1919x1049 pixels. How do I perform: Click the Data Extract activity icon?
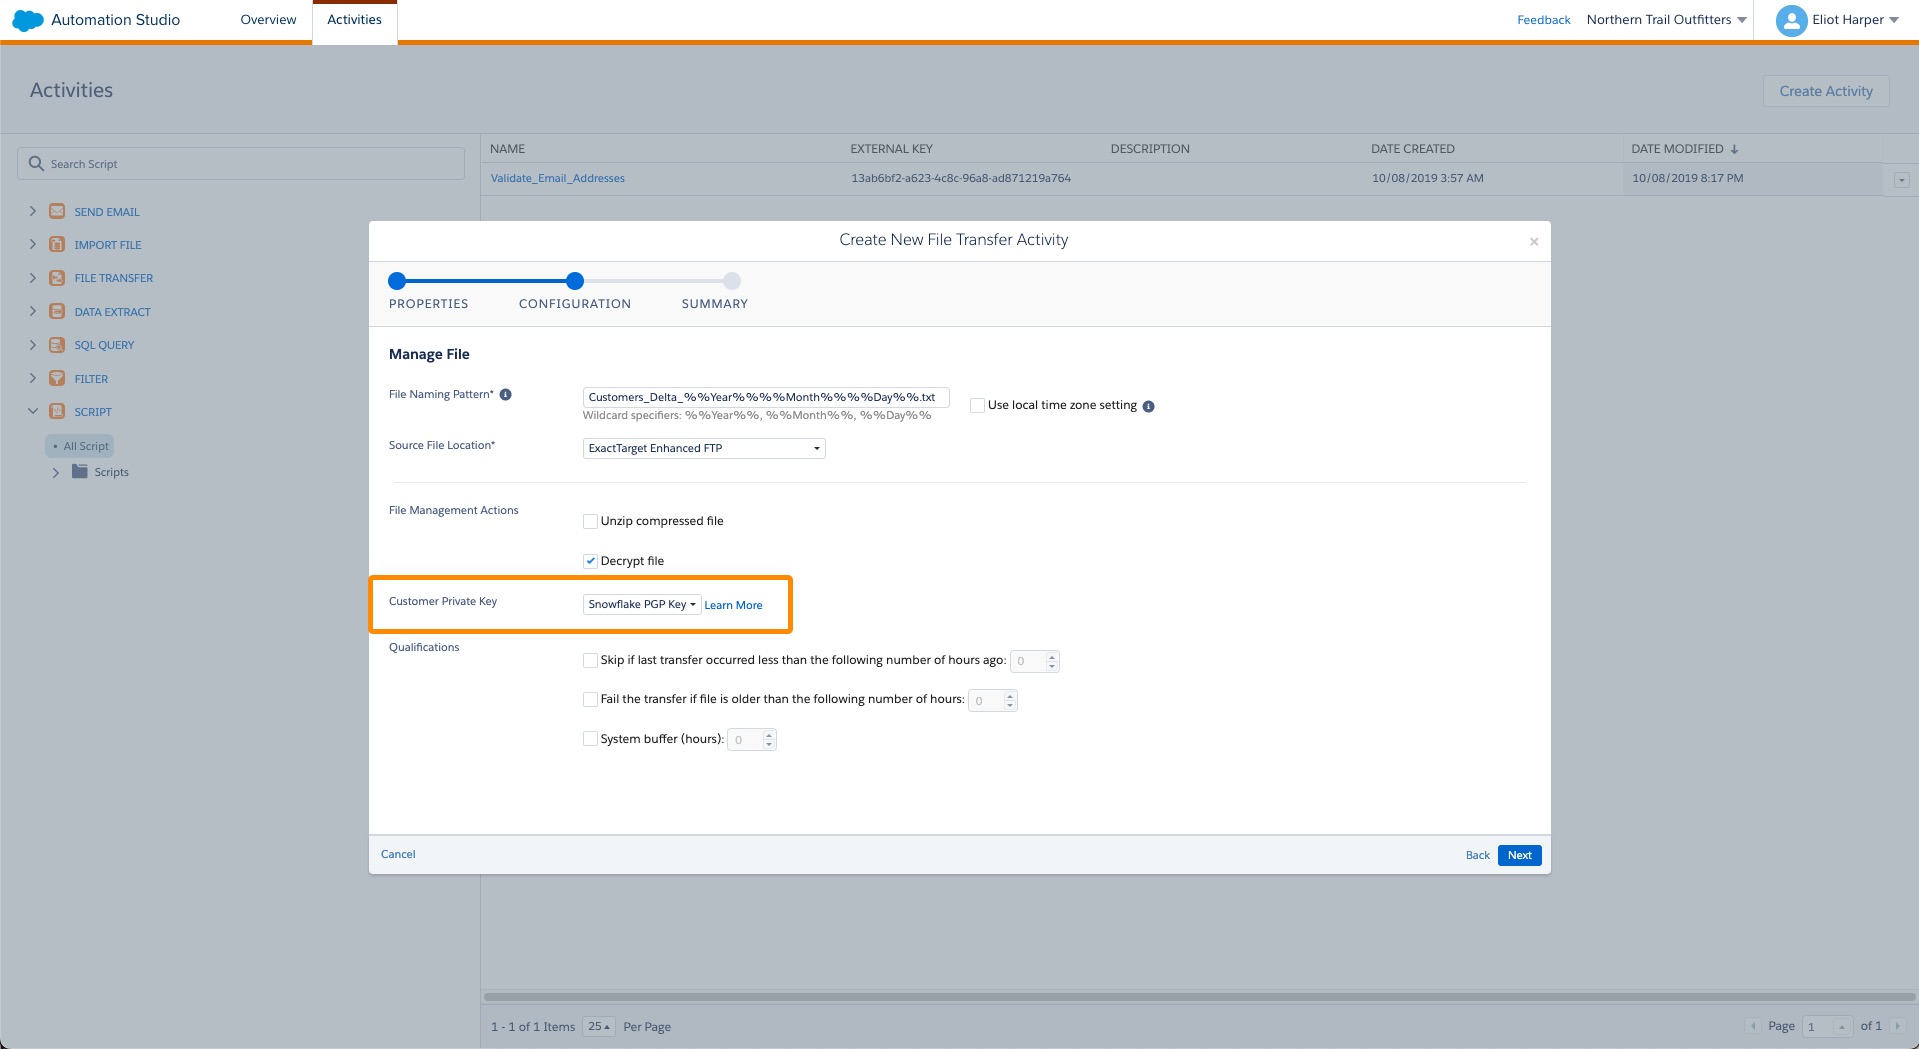coord(57,311)
